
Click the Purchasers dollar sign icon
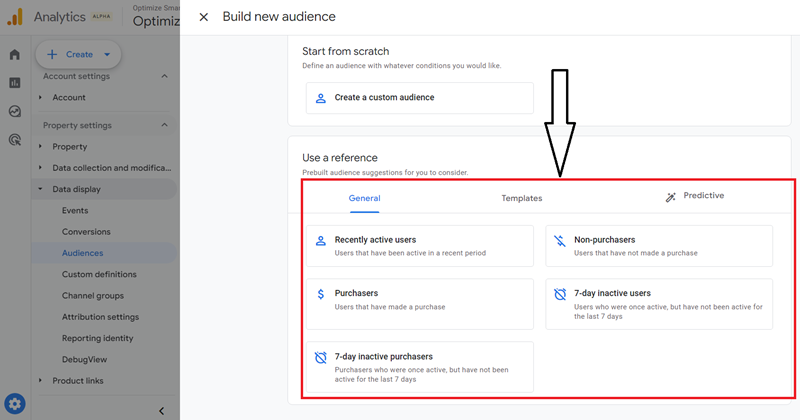coord(320,294)
